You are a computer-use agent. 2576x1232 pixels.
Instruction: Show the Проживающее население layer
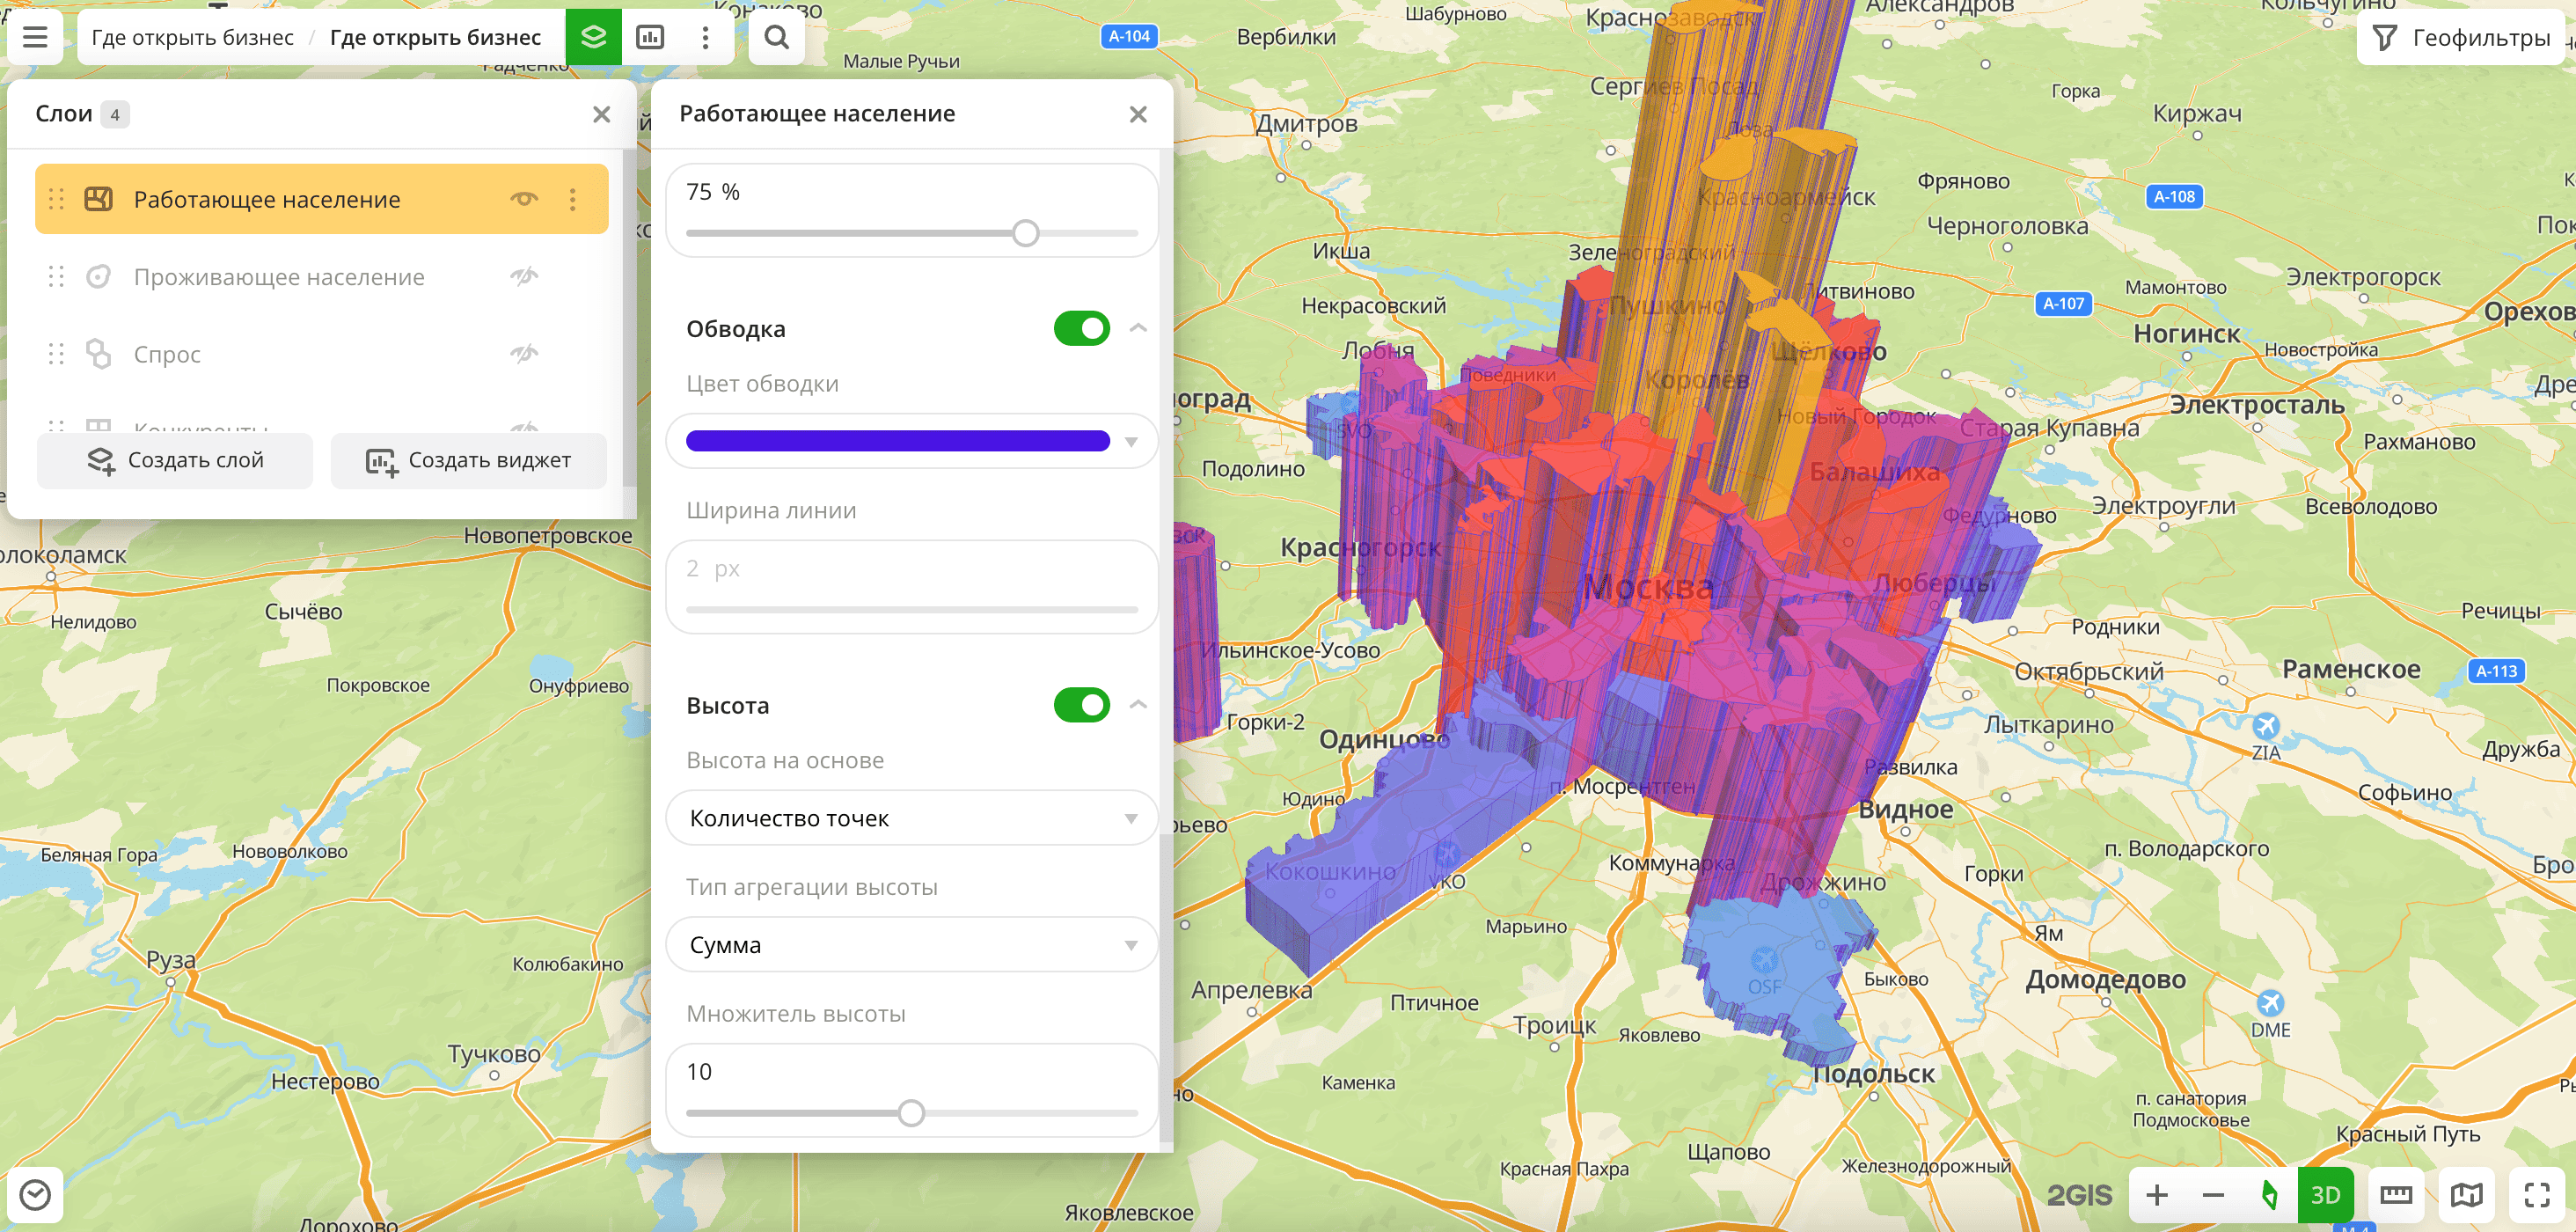(524, 276)
